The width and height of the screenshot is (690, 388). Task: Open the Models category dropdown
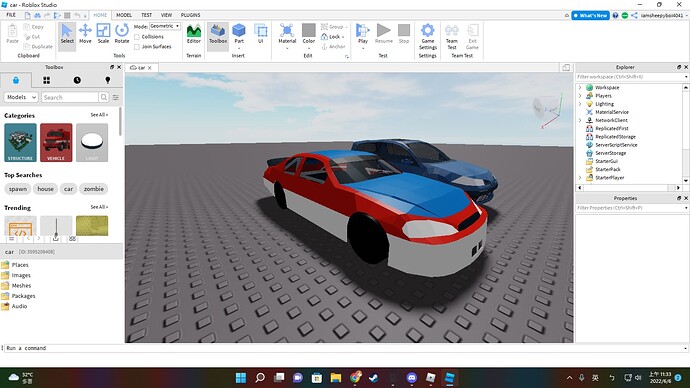pos(21,97)
